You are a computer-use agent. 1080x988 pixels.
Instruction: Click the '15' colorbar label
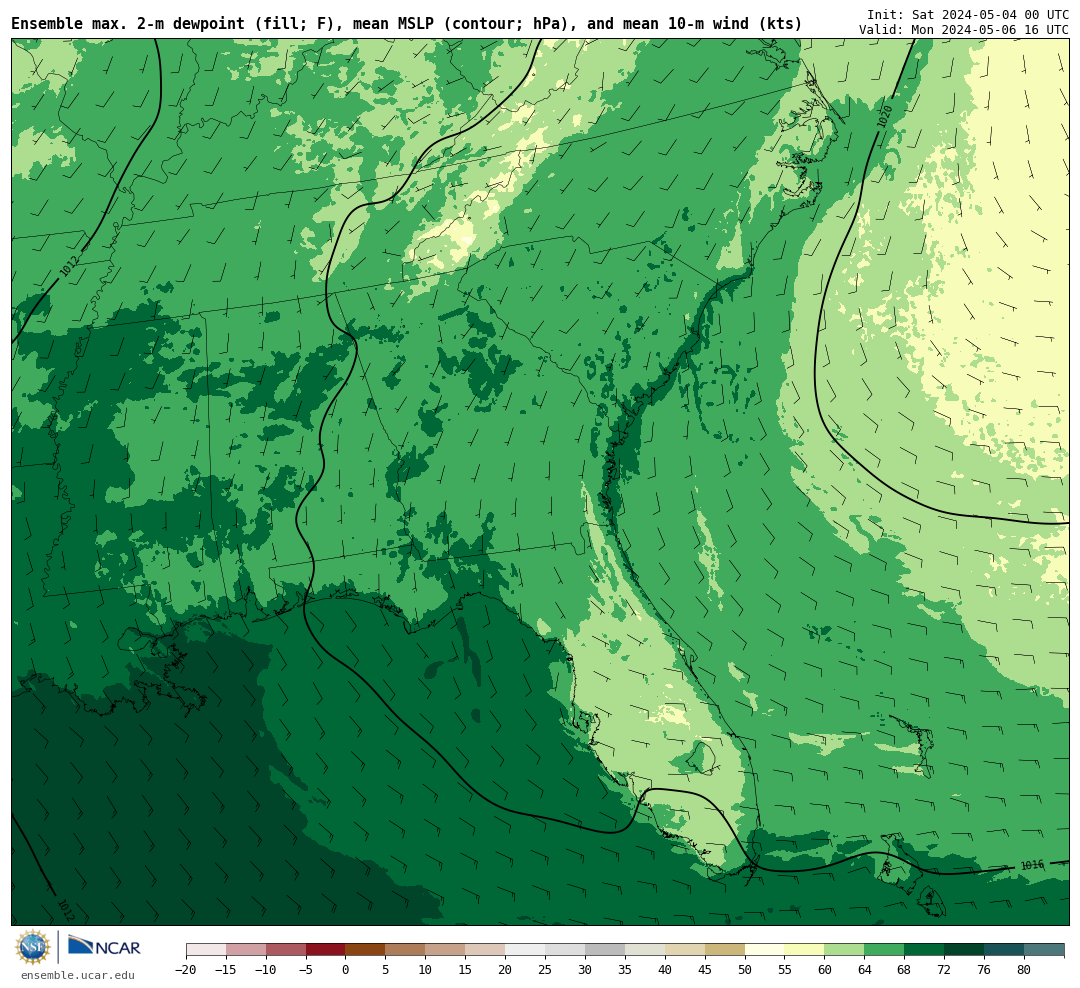point(466,969)
